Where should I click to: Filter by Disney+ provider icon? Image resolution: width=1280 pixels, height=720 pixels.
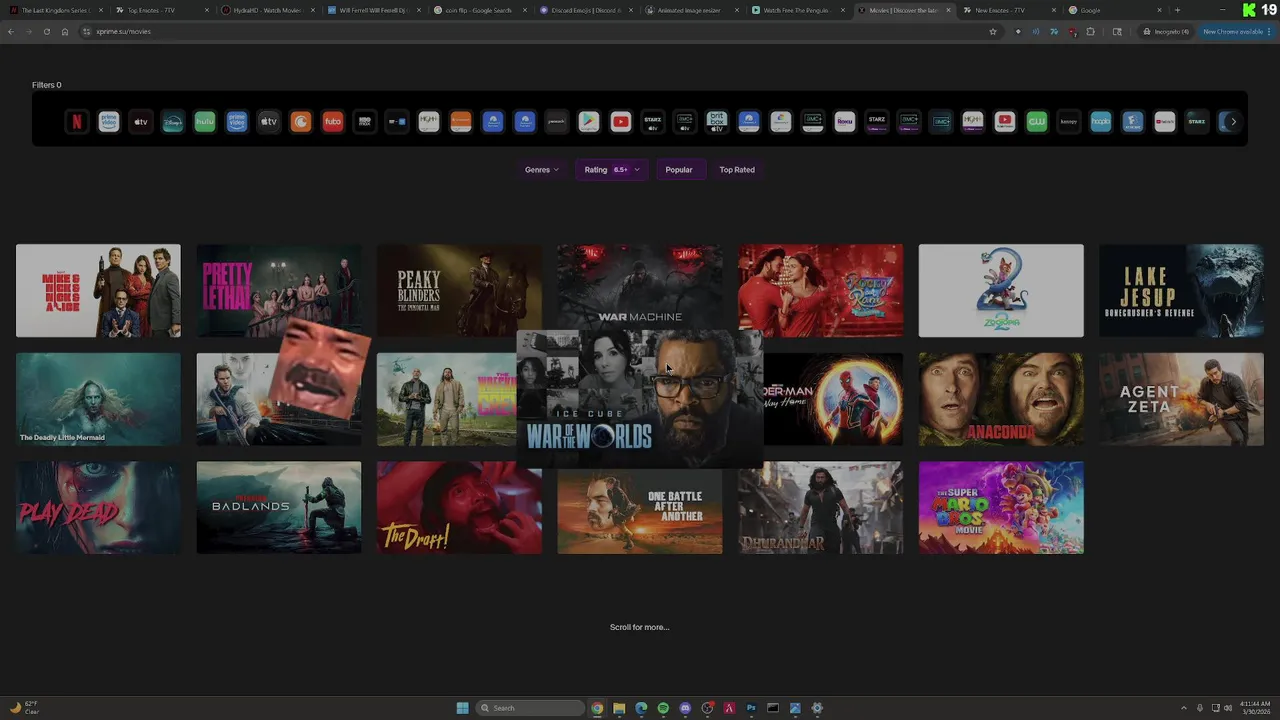pyautogui.click(x=173, y=122)
